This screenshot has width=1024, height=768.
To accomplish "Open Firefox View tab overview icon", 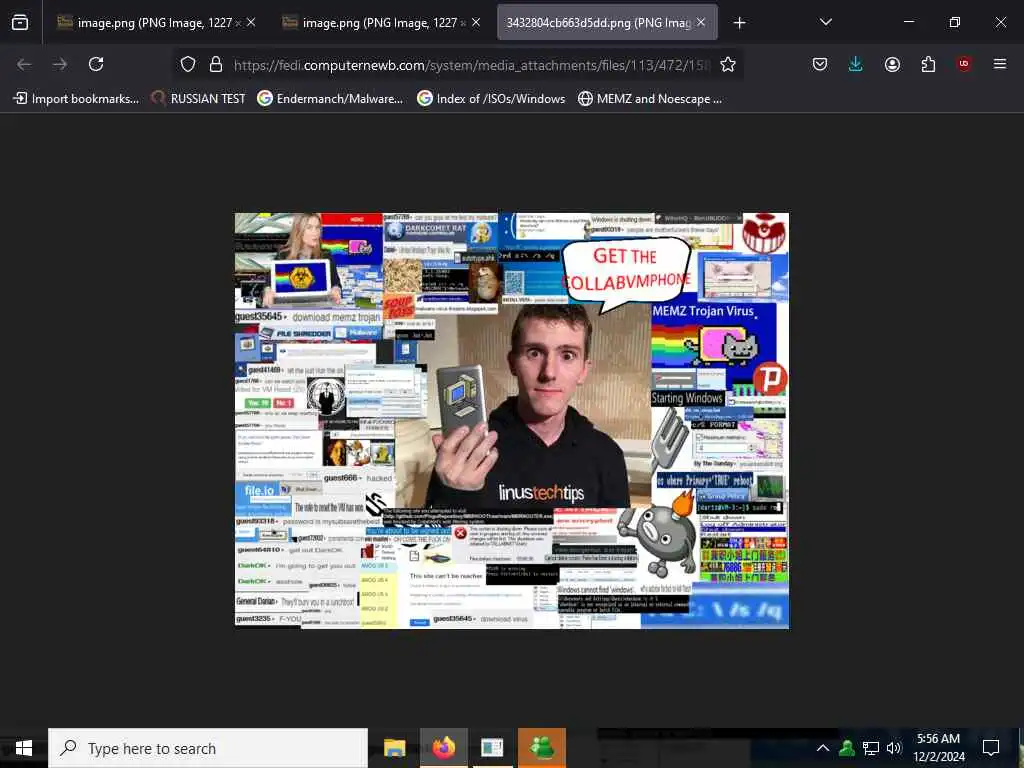I will pos(20,22).
